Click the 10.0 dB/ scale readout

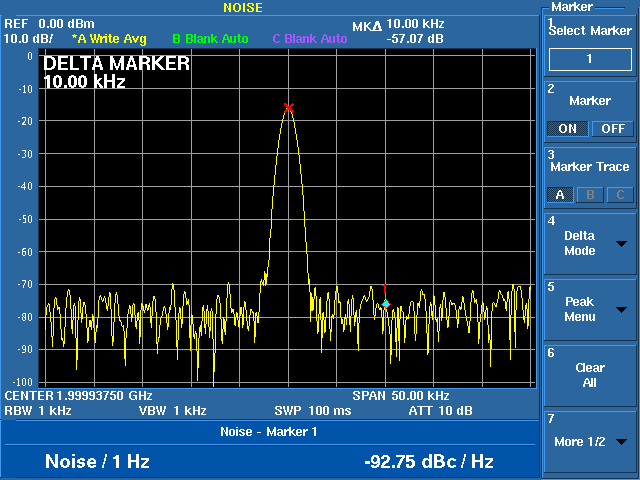pos(28,39)
